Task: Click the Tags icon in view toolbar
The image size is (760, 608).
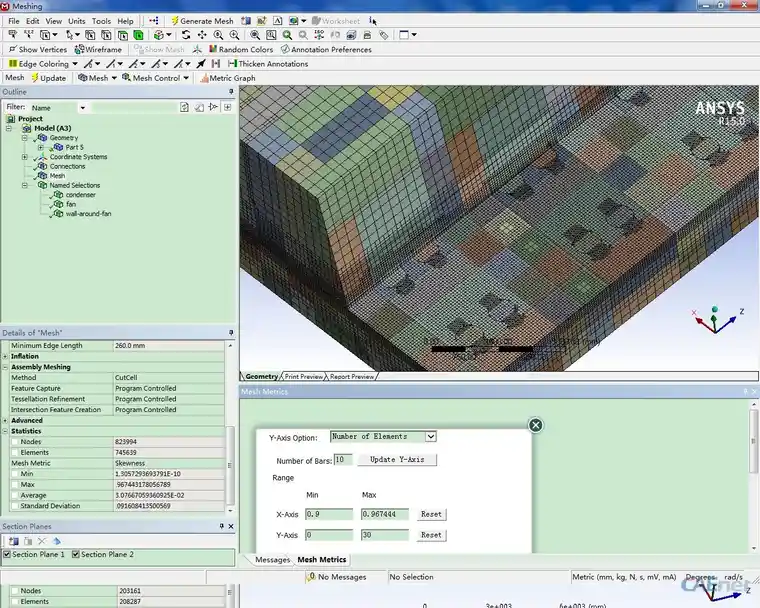Action: [x=384, y=35]
